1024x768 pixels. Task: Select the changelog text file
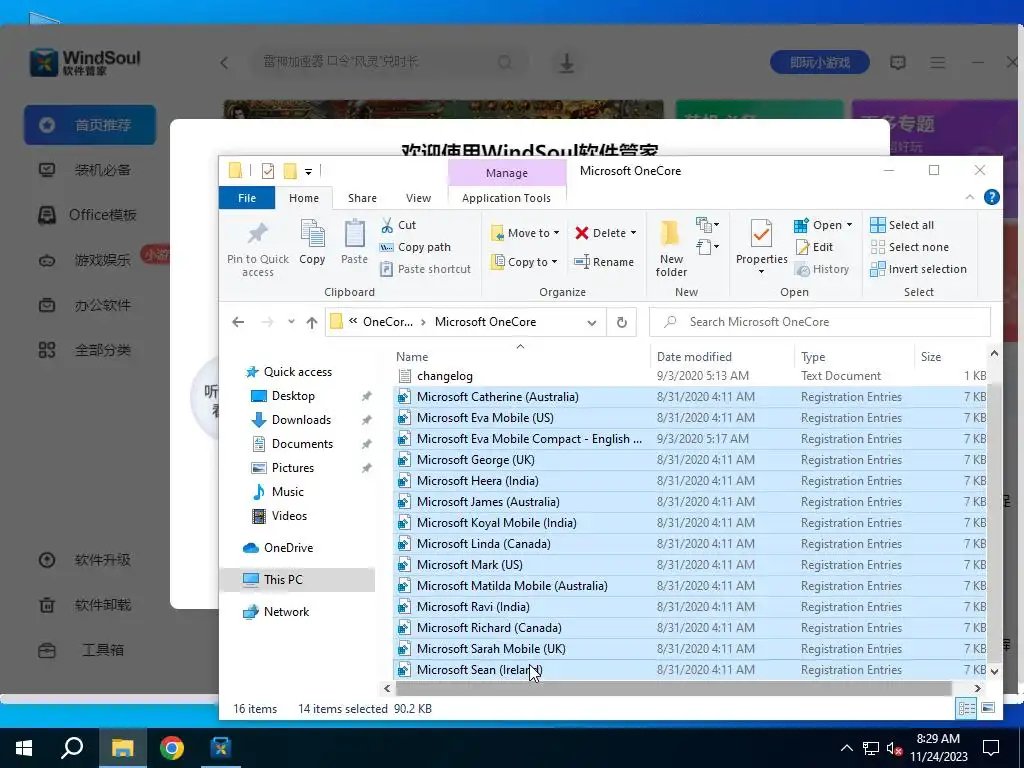[x=444, y=376]
